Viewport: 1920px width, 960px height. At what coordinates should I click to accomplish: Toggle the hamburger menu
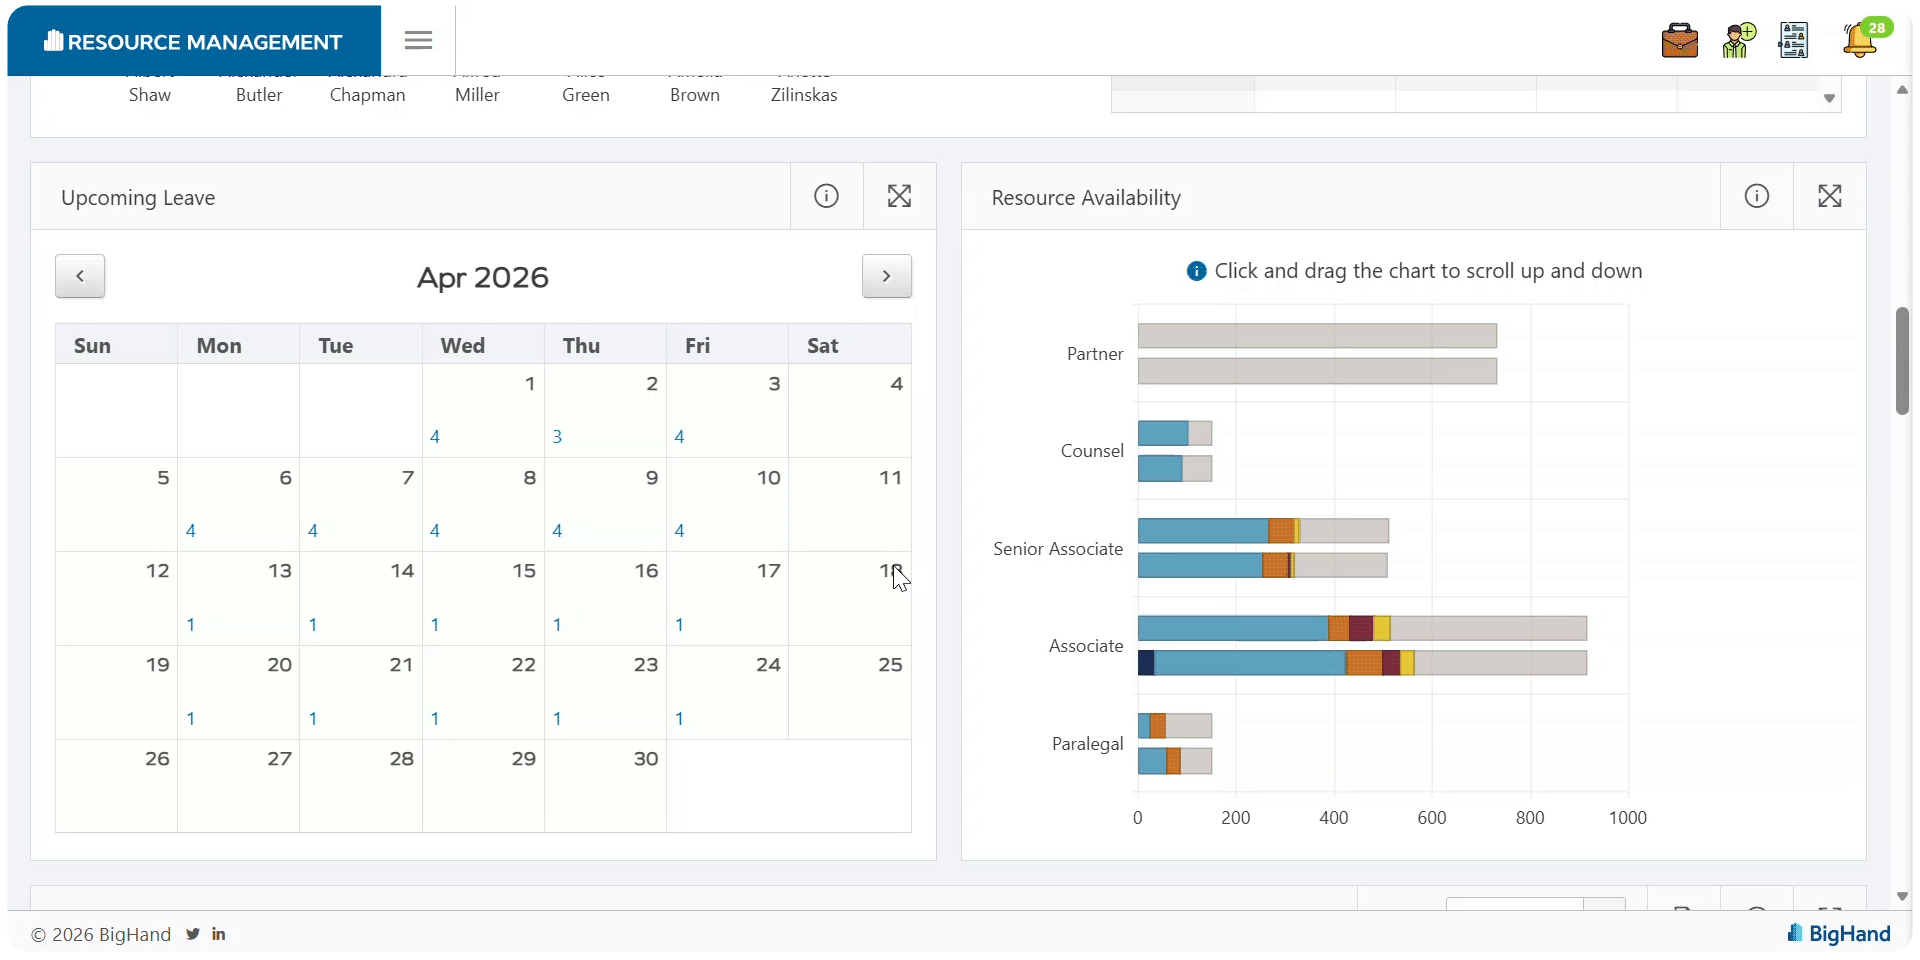click(x=418, y=40)
